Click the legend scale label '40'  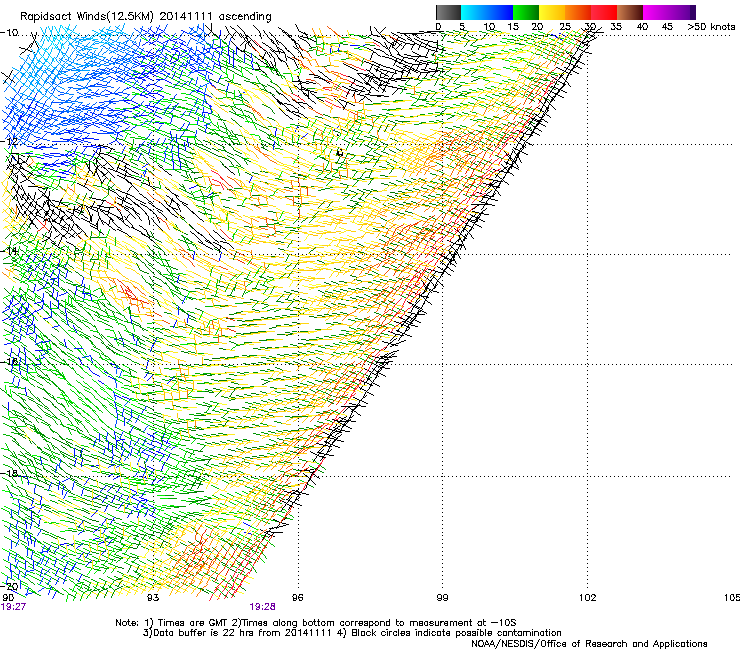[x=642, y=27]
